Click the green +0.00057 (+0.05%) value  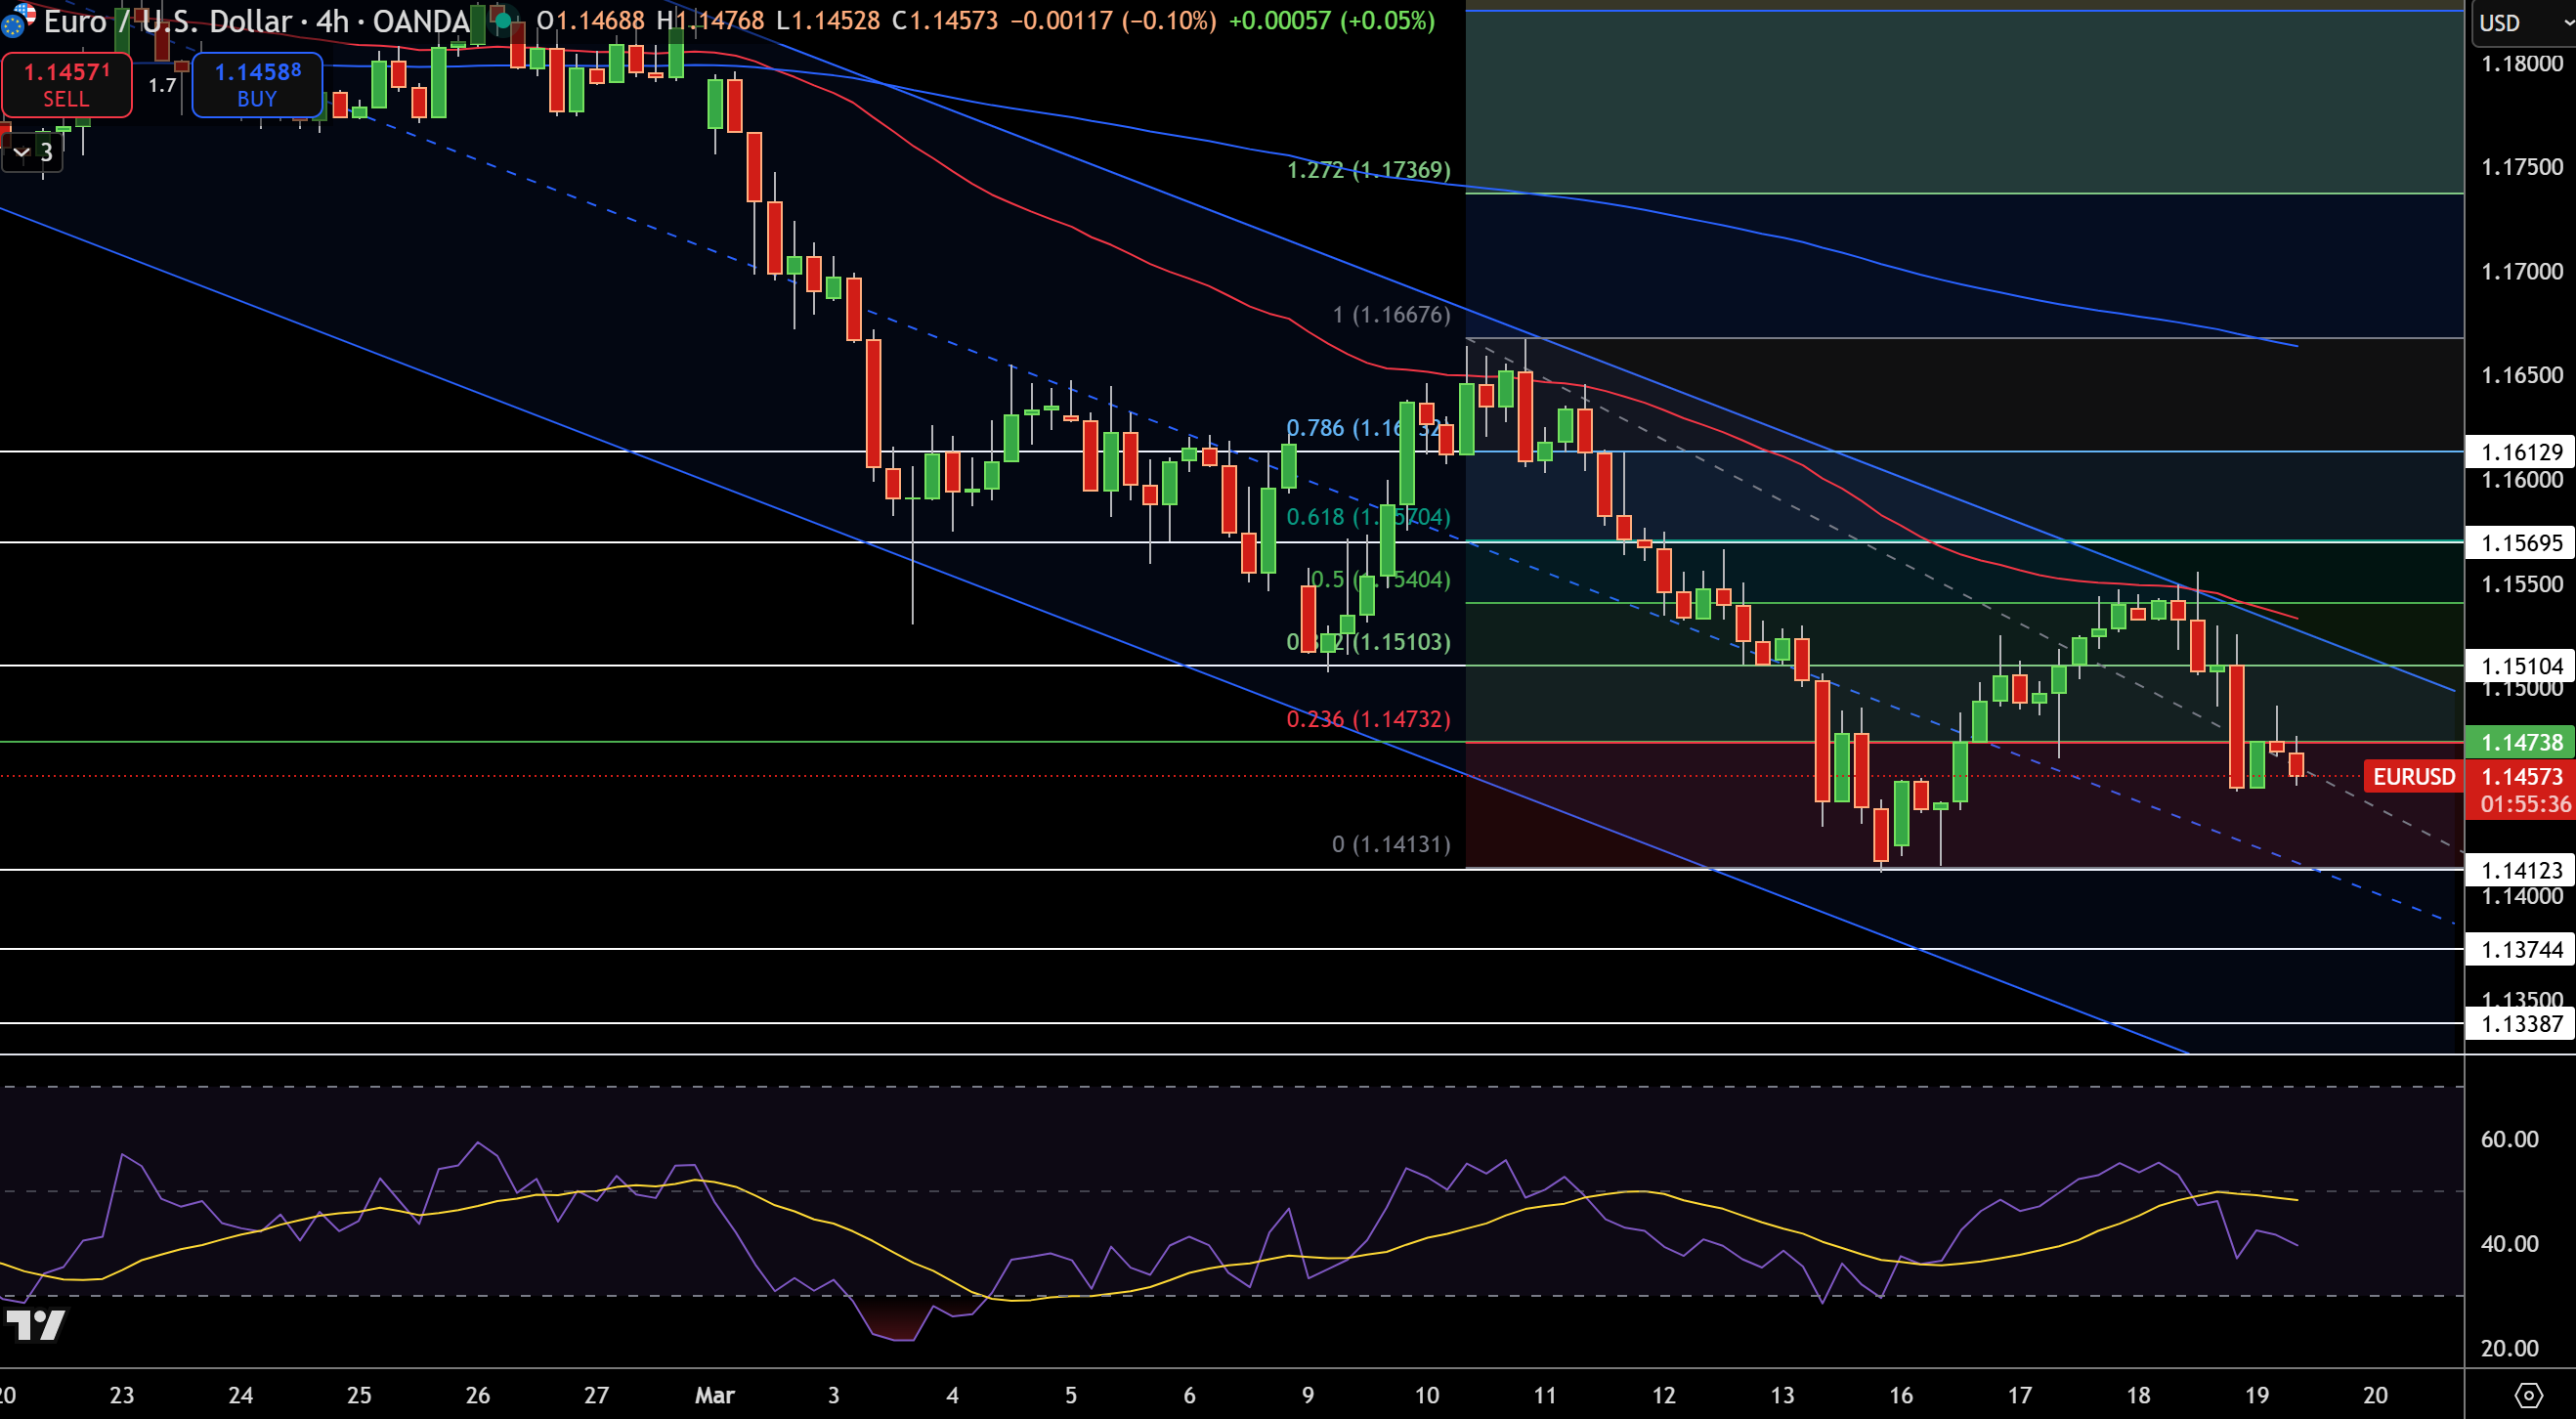(x=1331, y=21)
